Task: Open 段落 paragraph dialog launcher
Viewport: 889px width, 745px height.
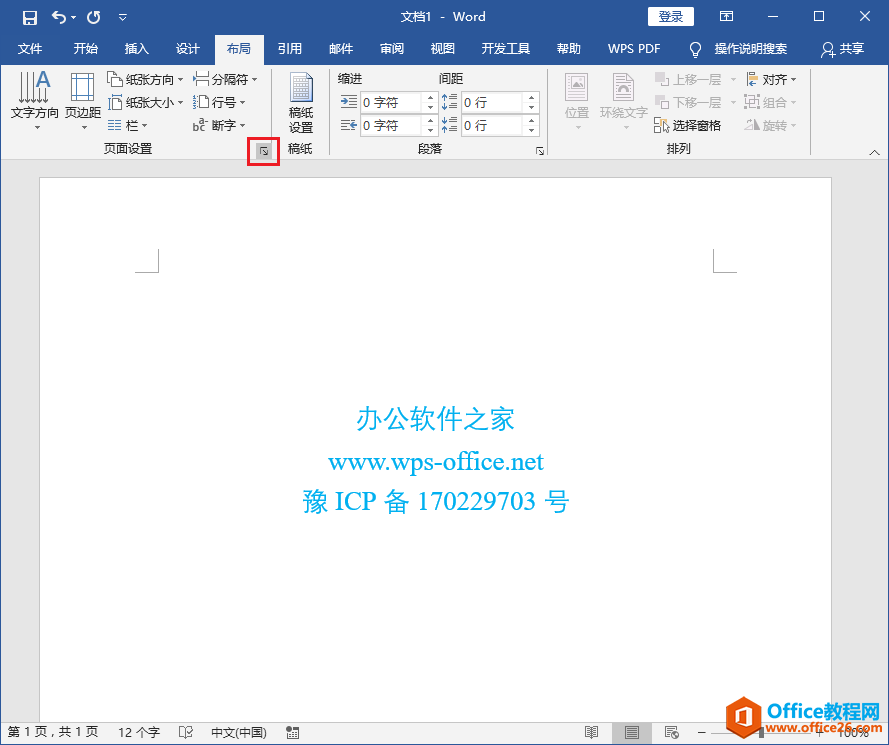Action: point(540,151)
